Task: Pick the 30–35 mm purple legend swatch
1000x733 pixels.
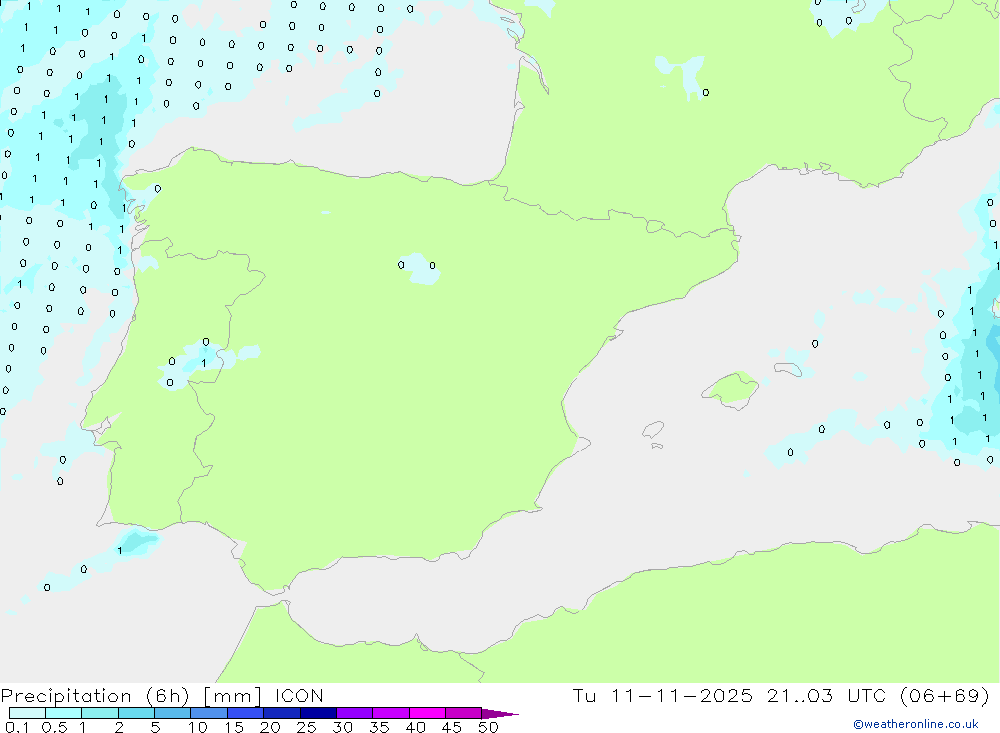Action: click(355, 713)
